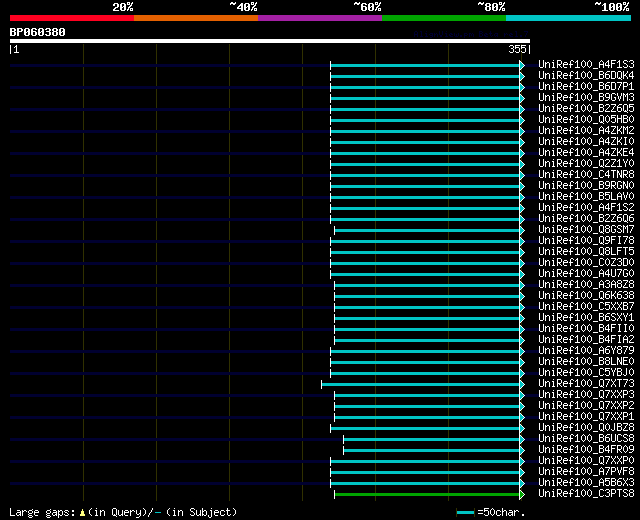The image size is (640, 520).
Task: Open the UniRef100_C3PTS8 label
Action: 586,494
